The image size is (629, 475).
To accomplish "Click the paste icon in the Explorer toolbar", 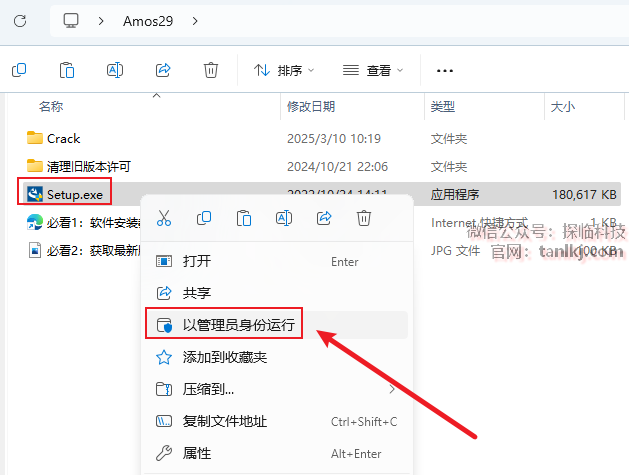I will pyautogui.click(x=67, y=70).
